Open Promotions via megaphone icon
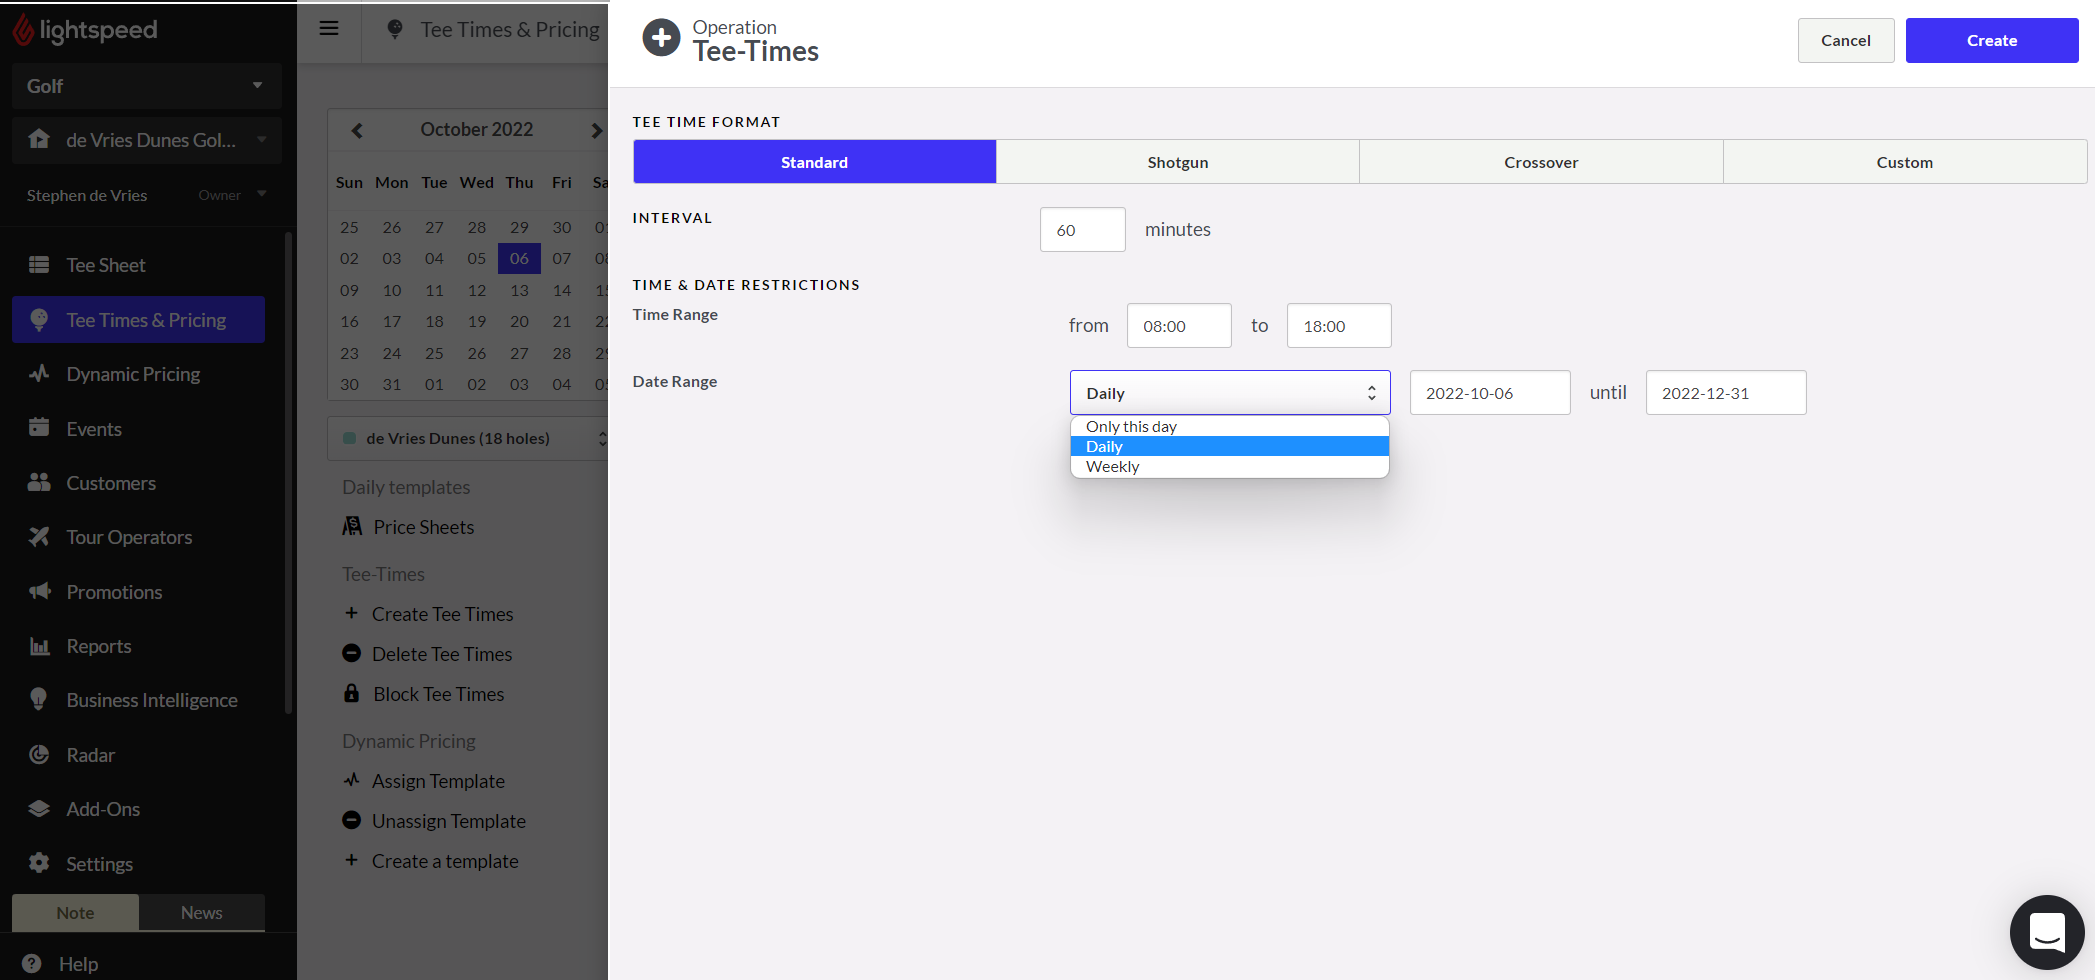Viewport: 2095px width, 980px height. click(39, 592)
